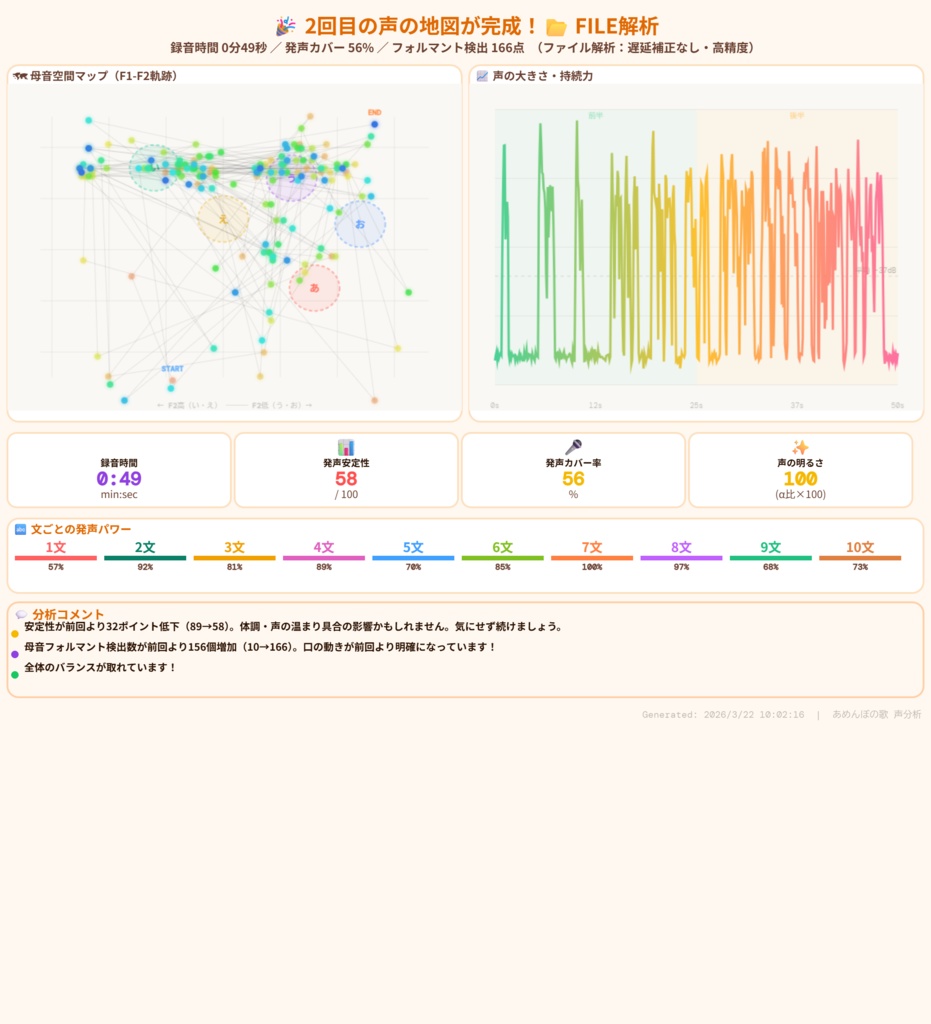Click the 母音空間マップ（F1-F2軌跡） panel title

click(104, 76)
